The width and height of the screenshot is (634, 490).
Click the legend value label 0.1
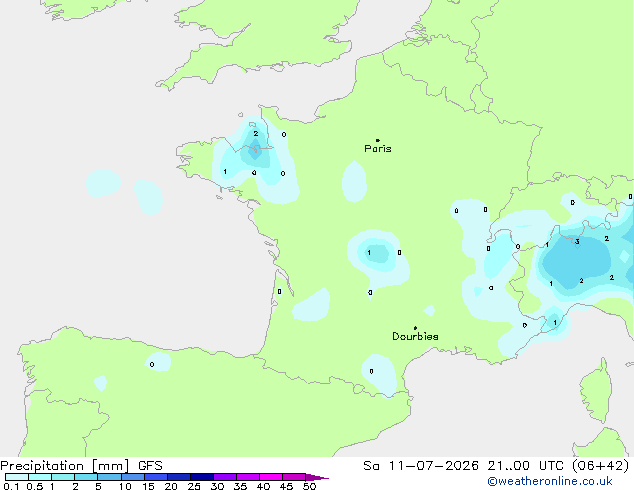11,486
